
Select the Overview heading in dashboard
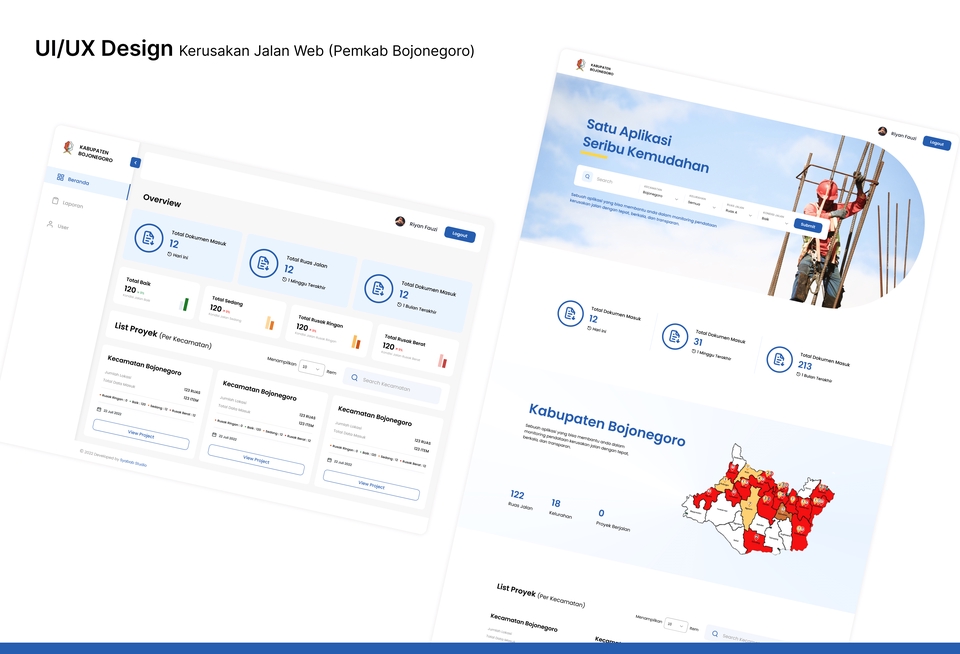162,201
